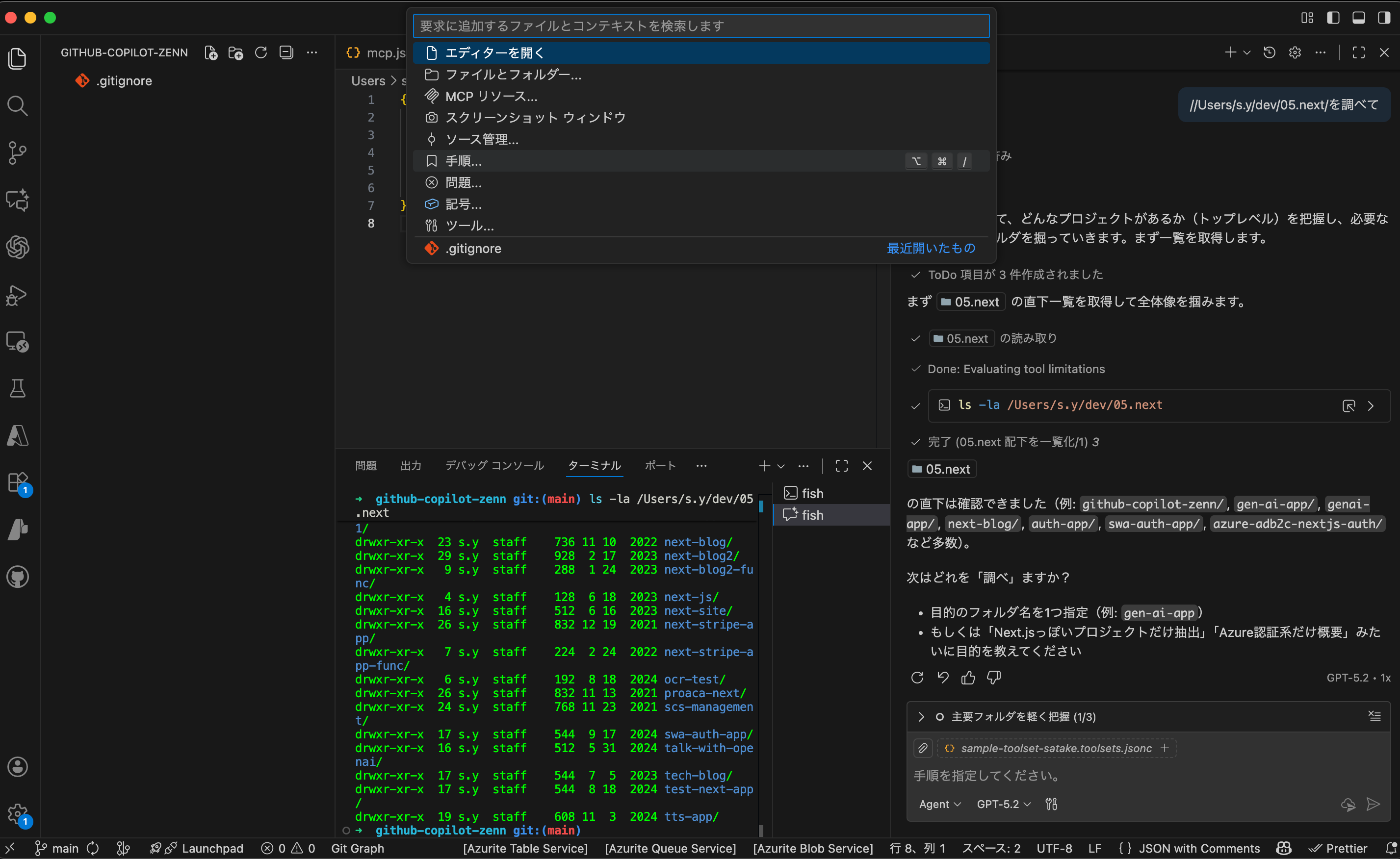Create a new folder in the Explorer header

pyautogui.click(x=236, y=53)
